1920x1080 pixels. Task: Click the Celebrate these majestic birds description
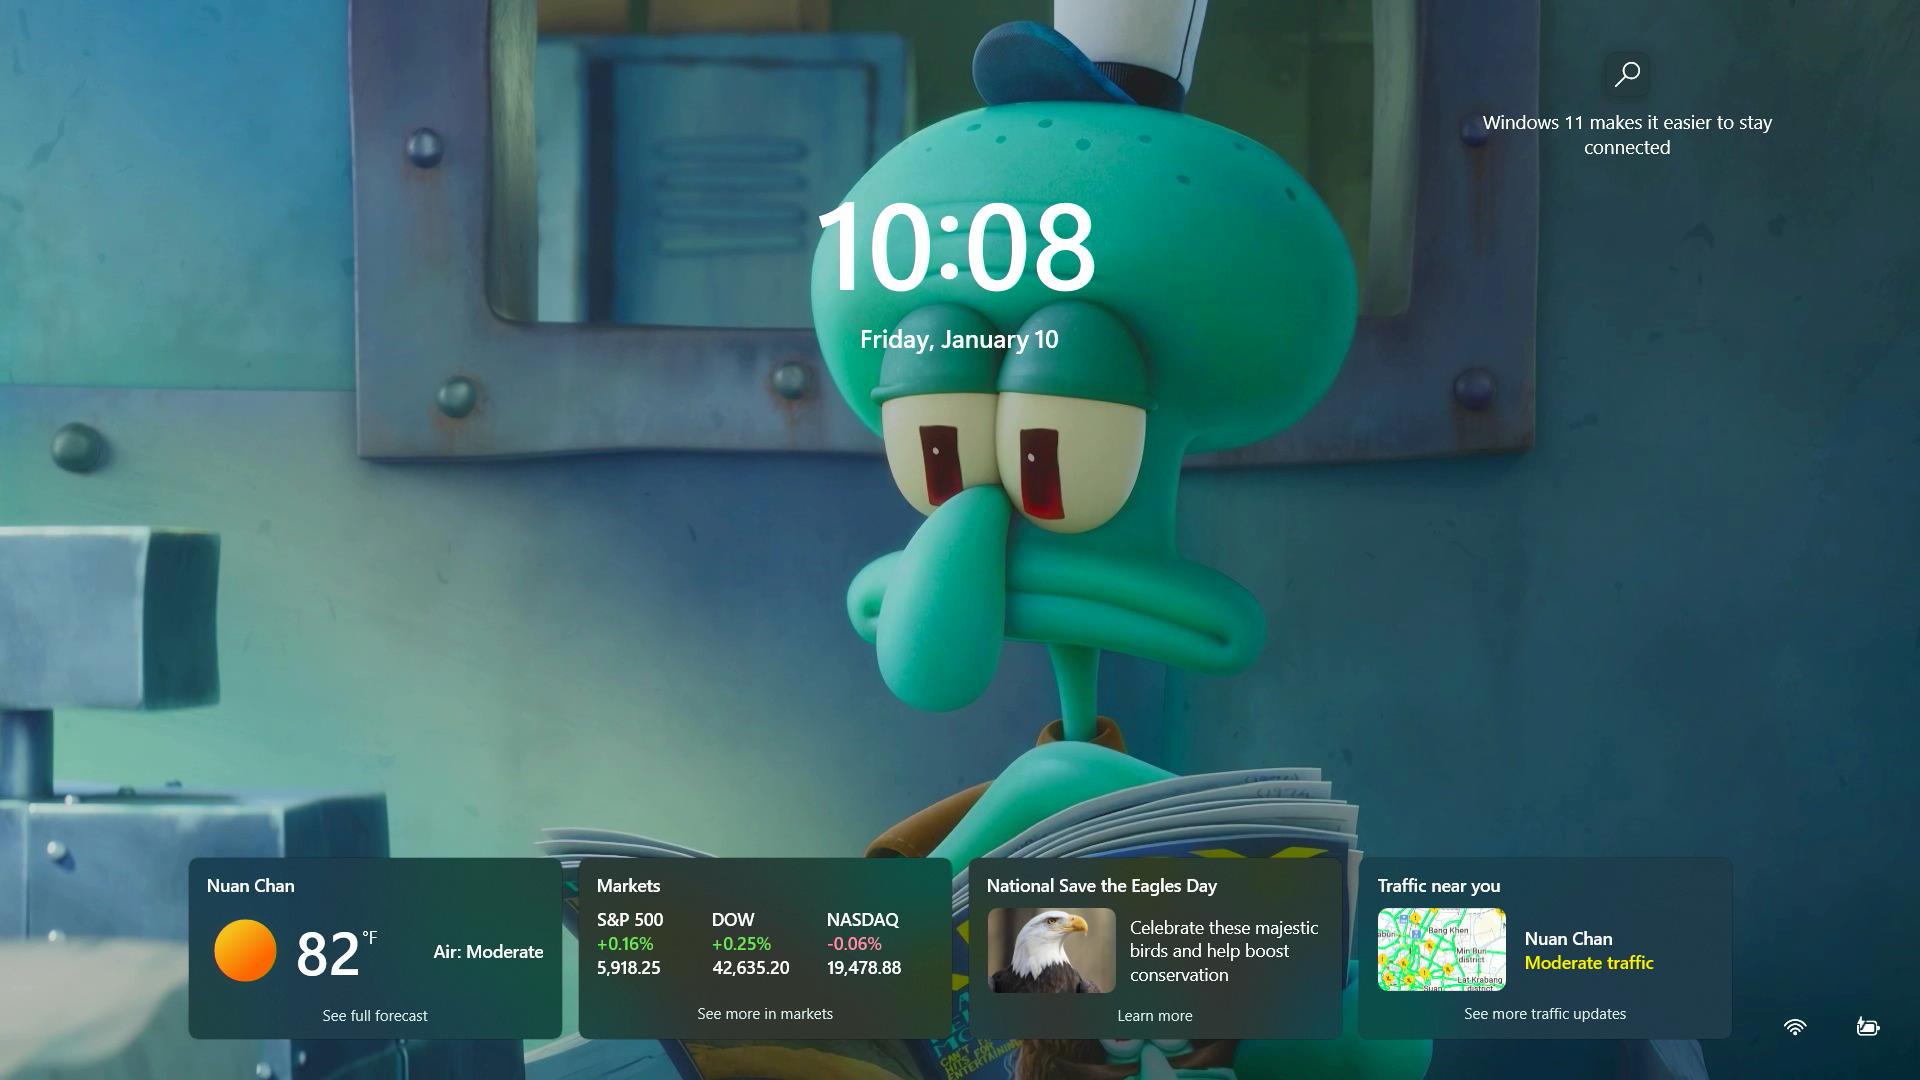pyautogui.click(x=1224, y=951)
